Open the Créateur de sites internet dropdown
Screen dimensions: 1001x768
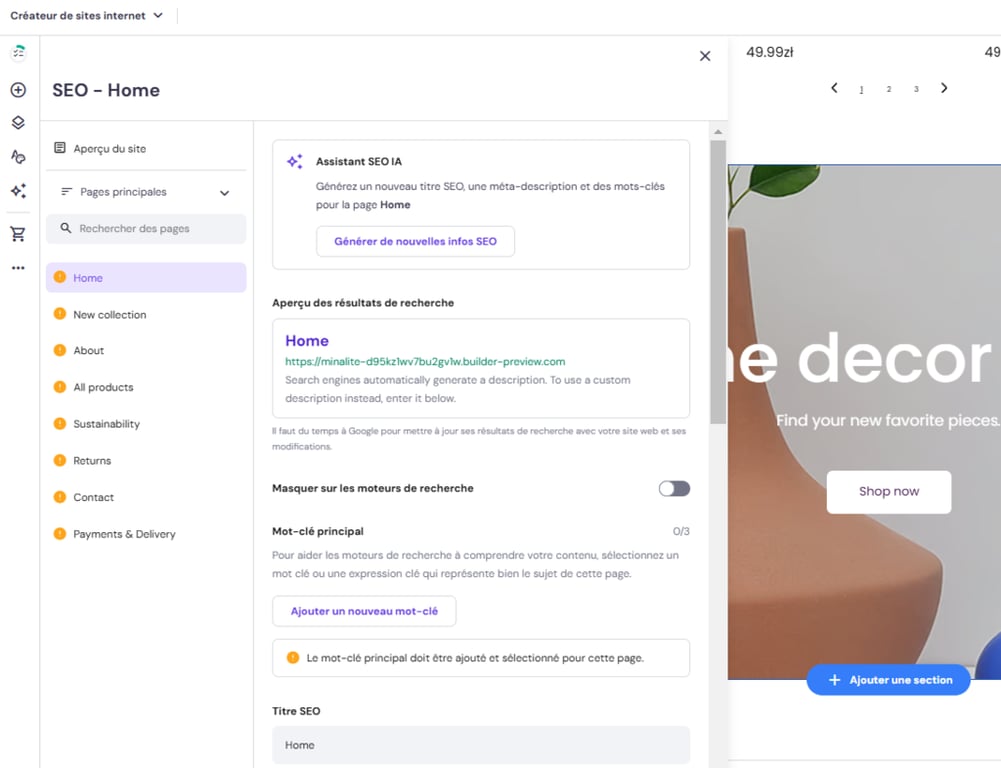pyautogui.click(x=88, y=15)
